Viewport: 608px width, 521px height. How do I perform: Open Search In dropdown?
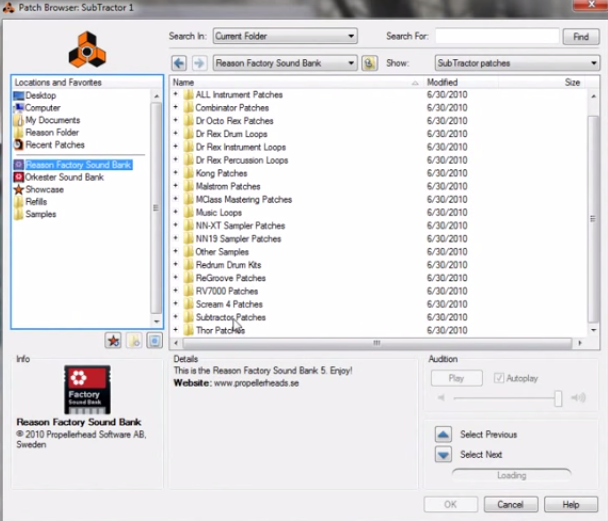click(x=285, y=36)
